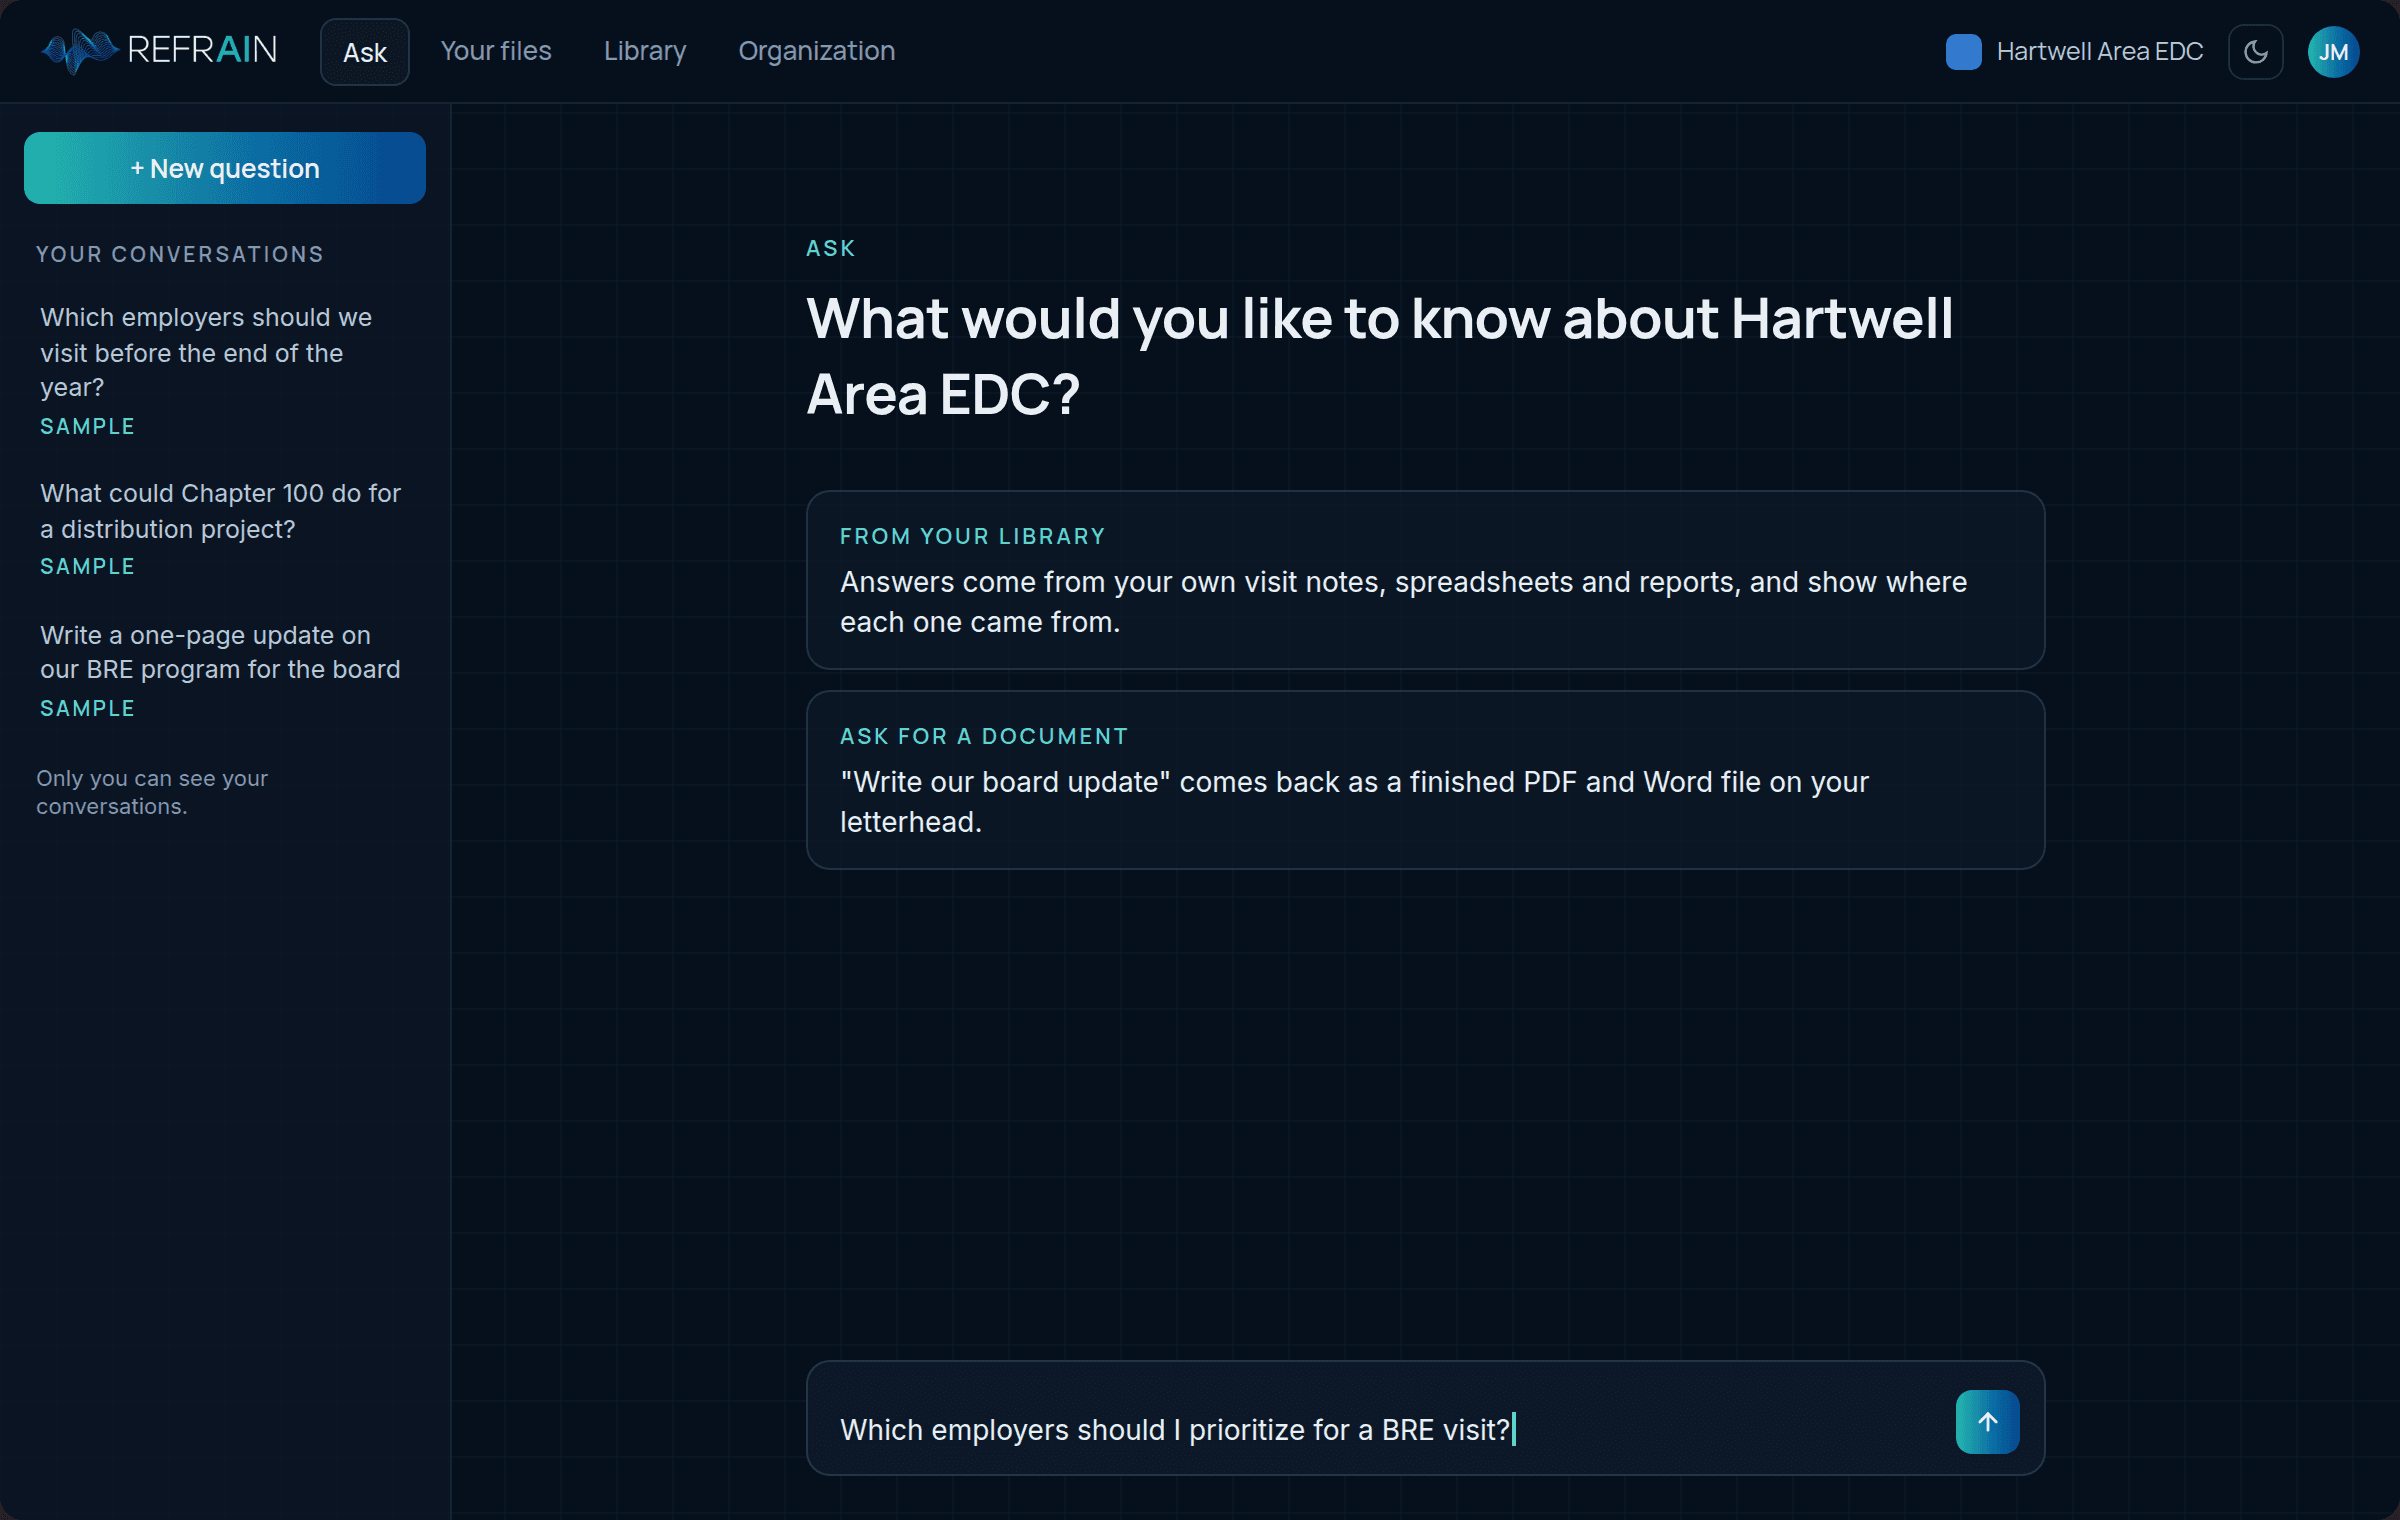This screenshot has width=2400, height=1520.
Task: Click the Your Conversations heading
Action: pyautogui.click(x=180, y=254)
